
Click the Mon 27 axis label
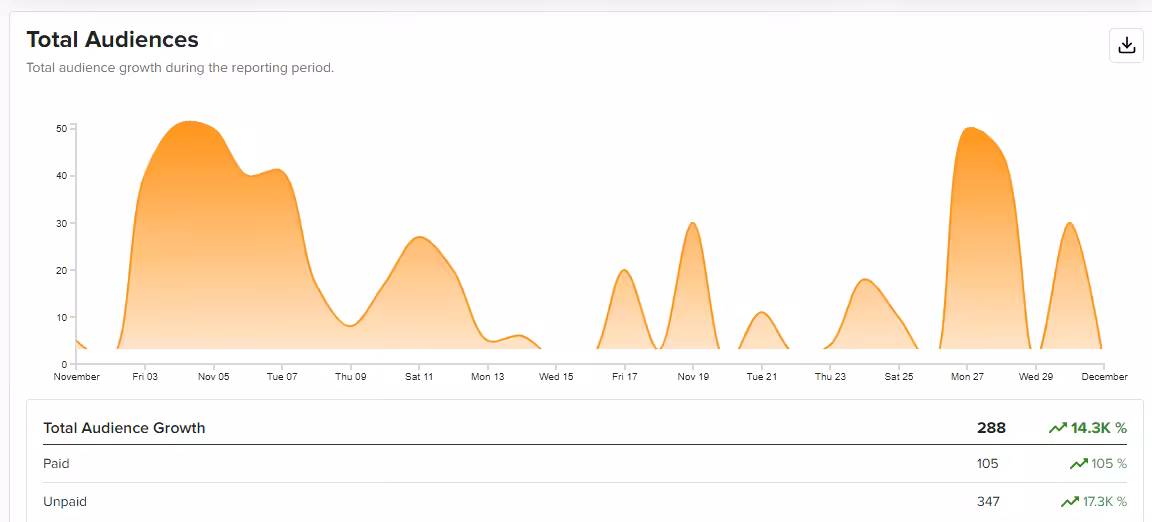[967, 376]
